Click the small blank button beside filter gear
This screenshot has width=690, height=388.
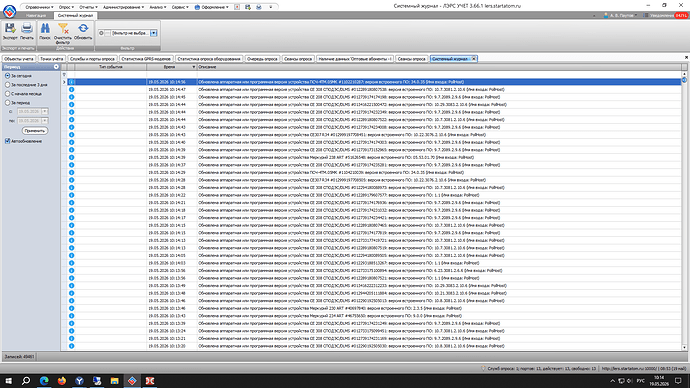107,33
